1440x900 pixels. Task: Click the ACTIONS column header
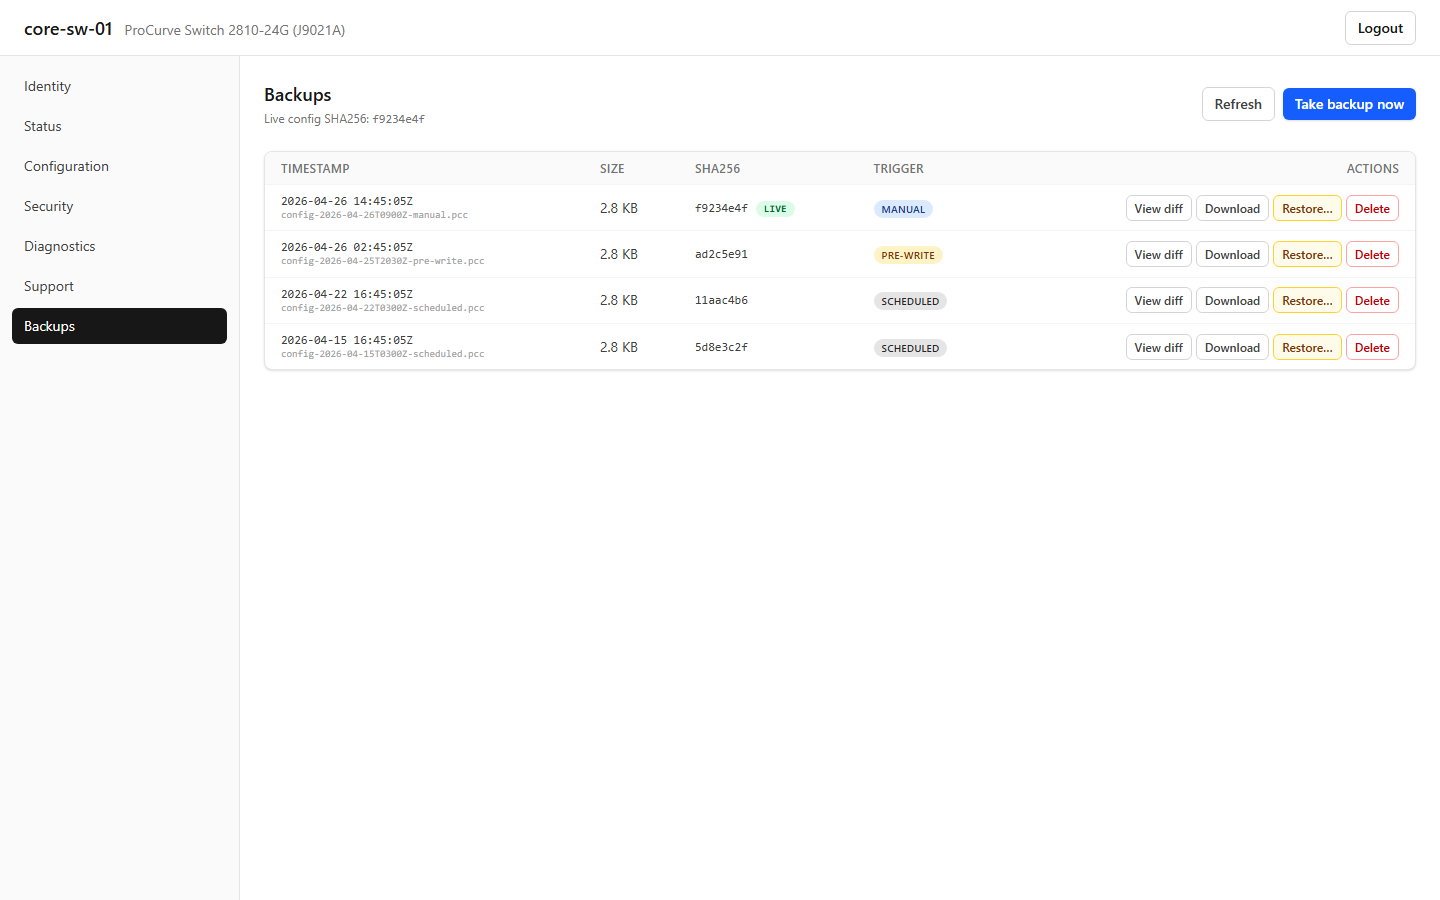coord(1372,169)
